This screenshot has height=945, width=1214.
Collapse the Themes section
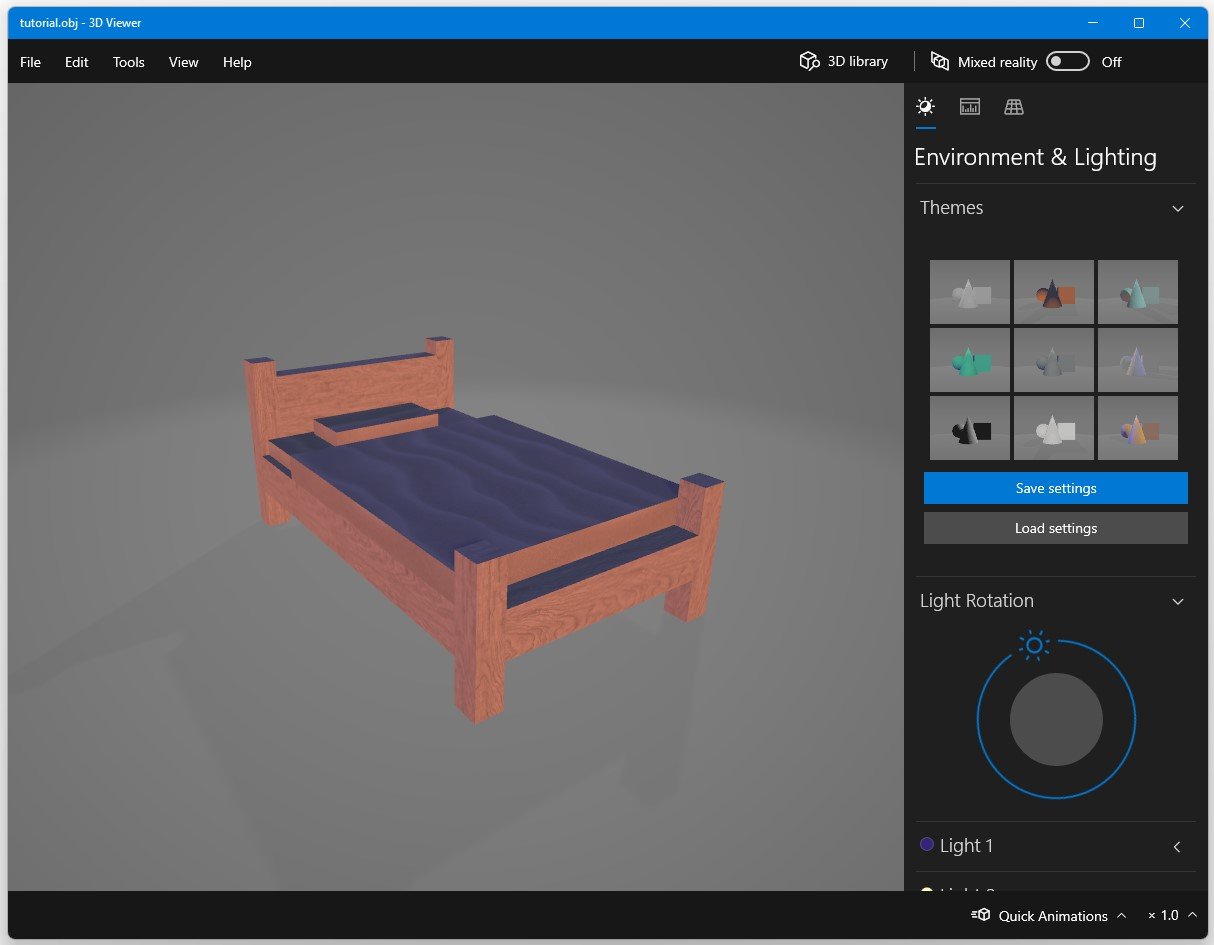(x=1177, y=208)
